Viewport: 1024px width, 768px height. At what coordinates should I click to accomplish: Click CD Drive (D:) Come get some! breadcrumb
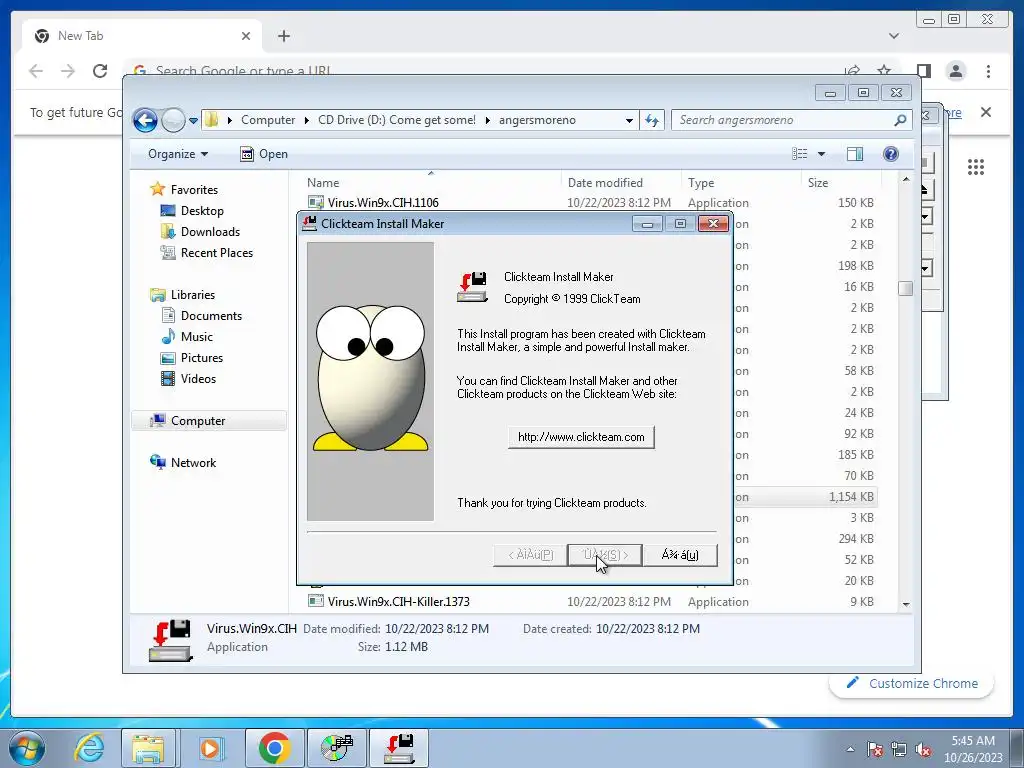pyautogui.click(x=396, y=120)
